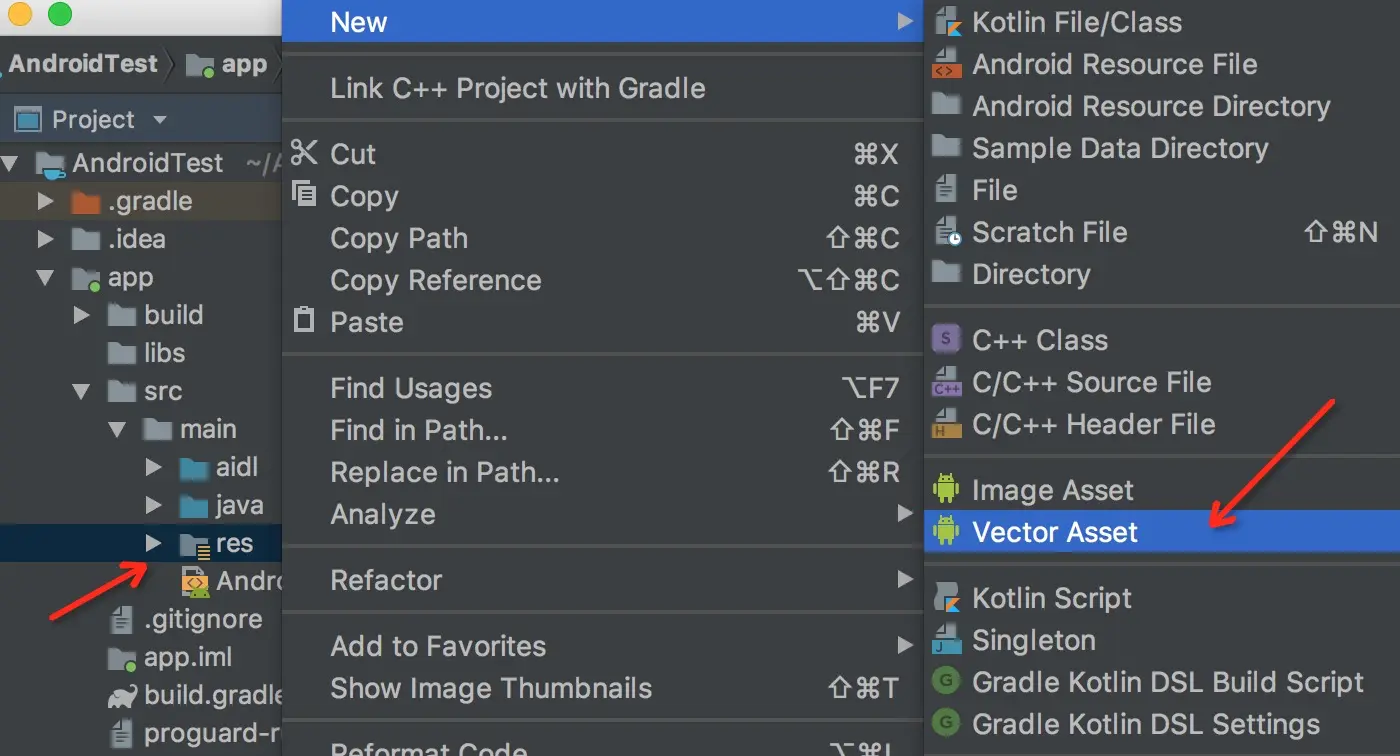This screenshot has width=1400, height=756.
Task: Expand the .gradle folder
Action: point(45,201)
